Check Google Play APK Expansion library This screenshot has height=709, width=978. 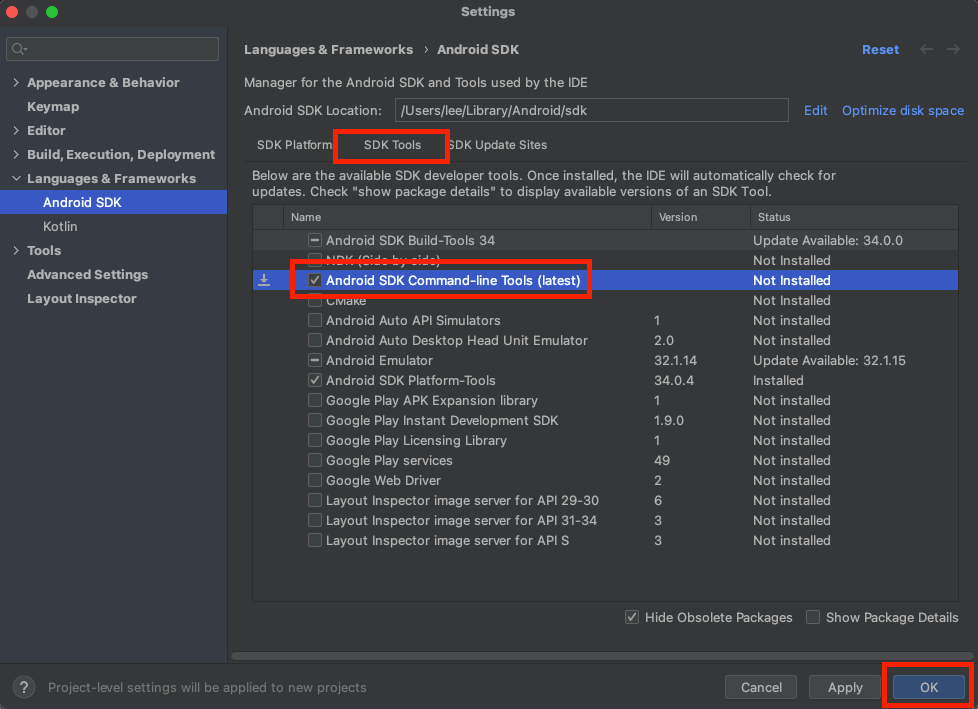[315, 400]
